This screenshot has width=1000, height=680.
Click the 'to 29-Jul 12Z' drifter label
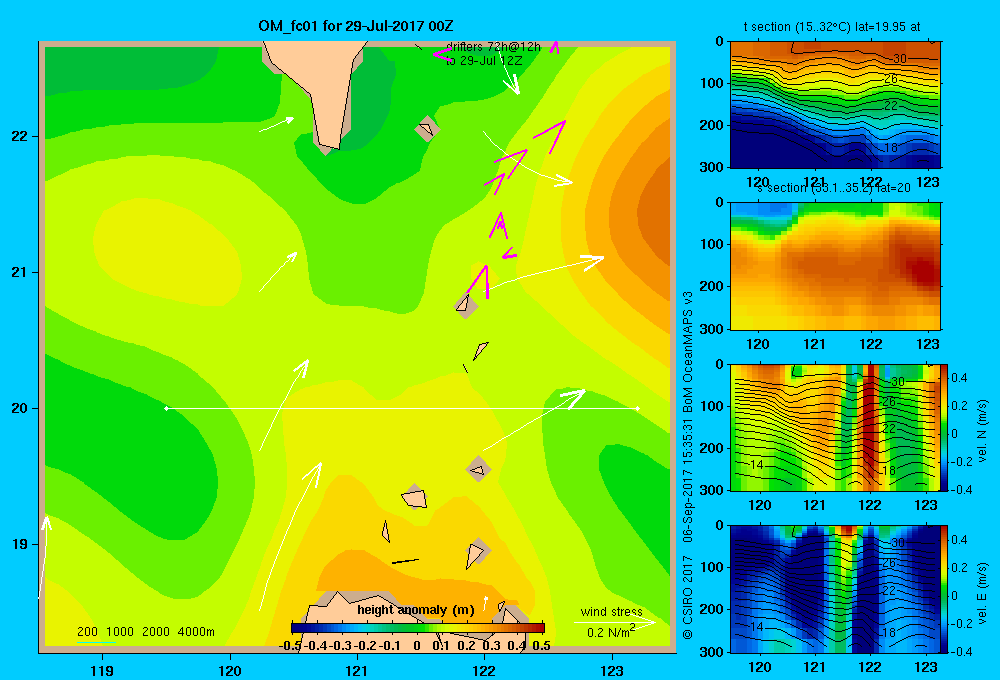[x=484, y=61]
